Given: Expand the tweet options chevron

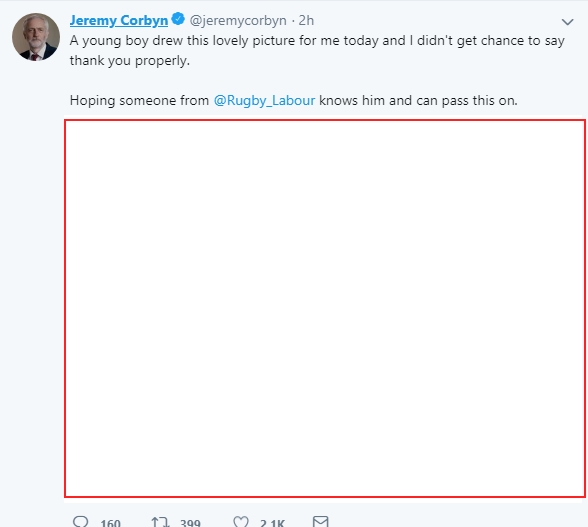Looking at the screenshot, I should pyautogui.click(x=567, y=22).
